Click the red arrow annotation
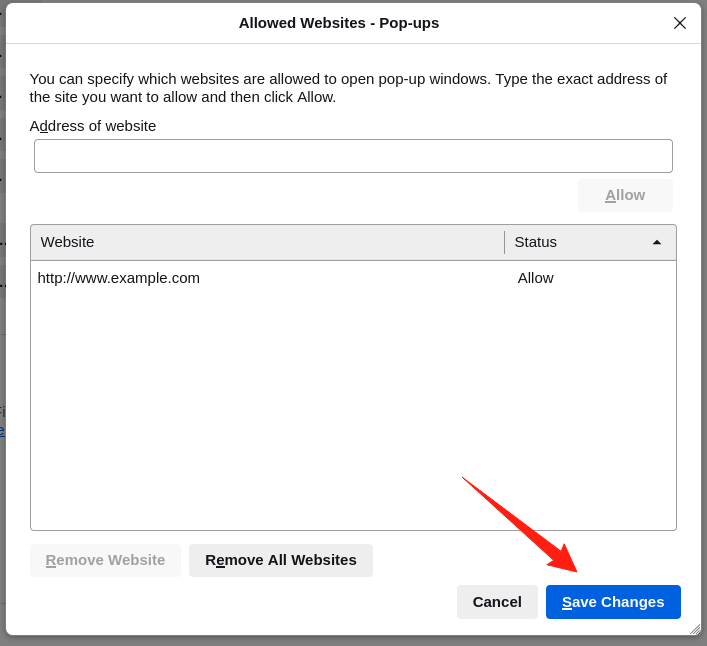The width and height of the screenshot is (707, 646). [x=518, y=524]
